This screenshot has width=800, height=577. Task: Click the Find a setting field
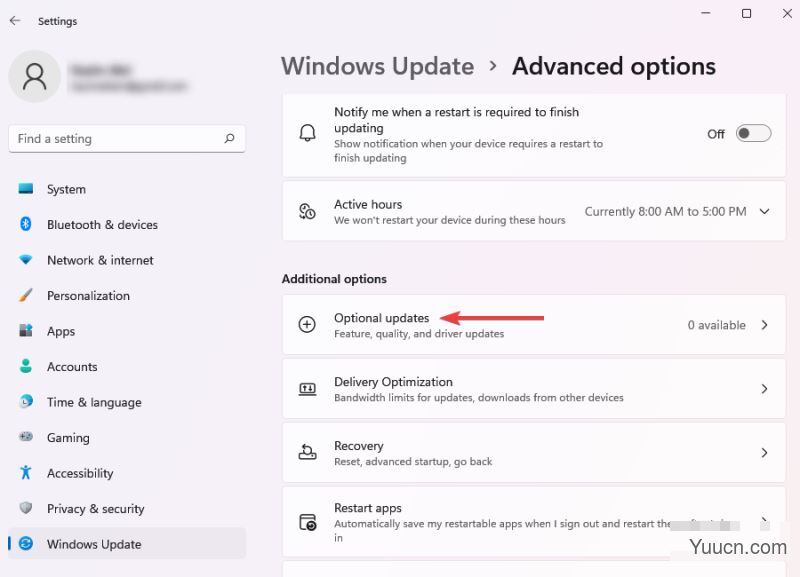point(127,138)
